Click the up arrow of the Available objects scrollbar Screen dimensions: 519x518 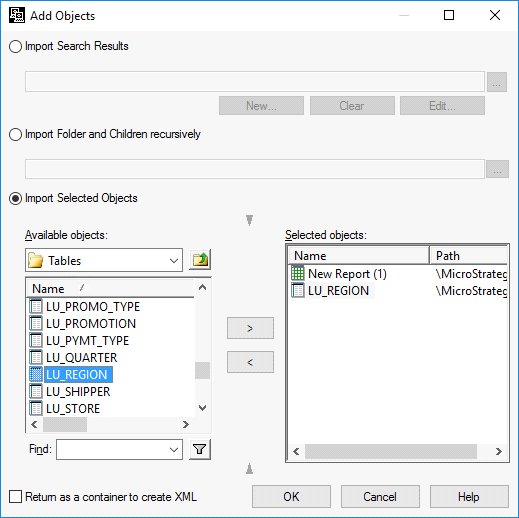(202, 287)
